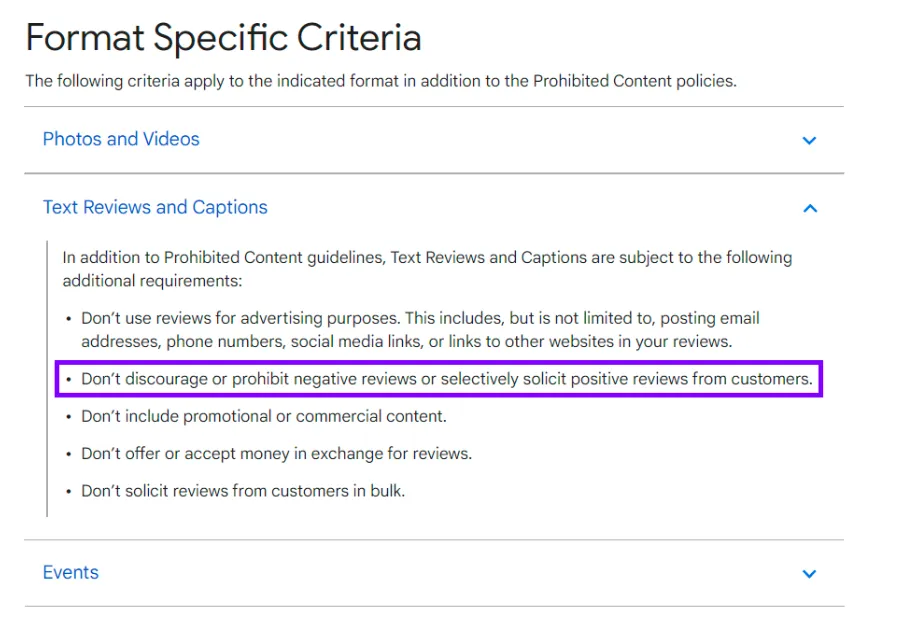897x623 pixels.
Task: Open the Events heading link
Action: click(70, 572)
